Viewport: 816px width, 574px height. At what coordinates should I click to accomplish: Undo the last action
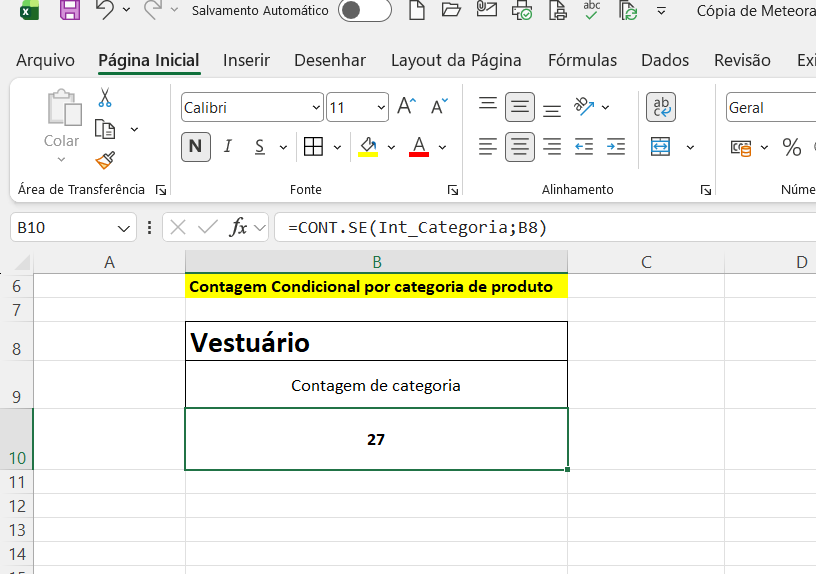[x=105, y=10]
